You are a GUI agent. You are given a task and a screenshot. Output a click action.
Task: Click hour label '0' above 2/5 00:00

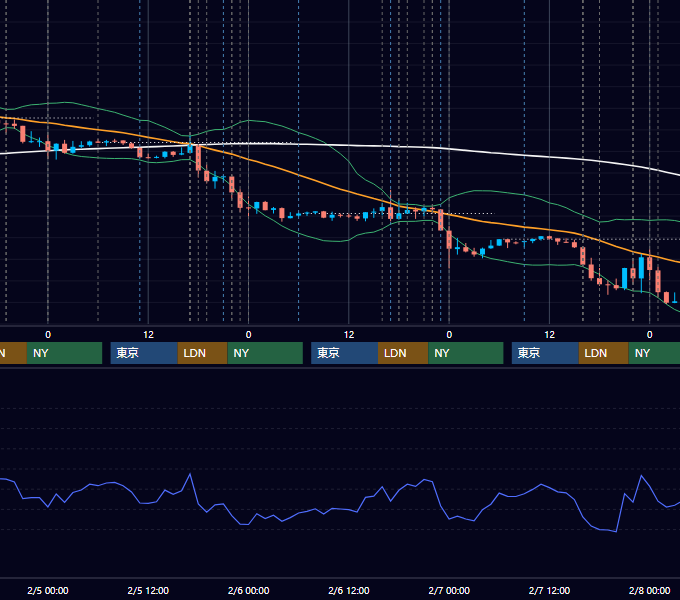pos(48,335)
